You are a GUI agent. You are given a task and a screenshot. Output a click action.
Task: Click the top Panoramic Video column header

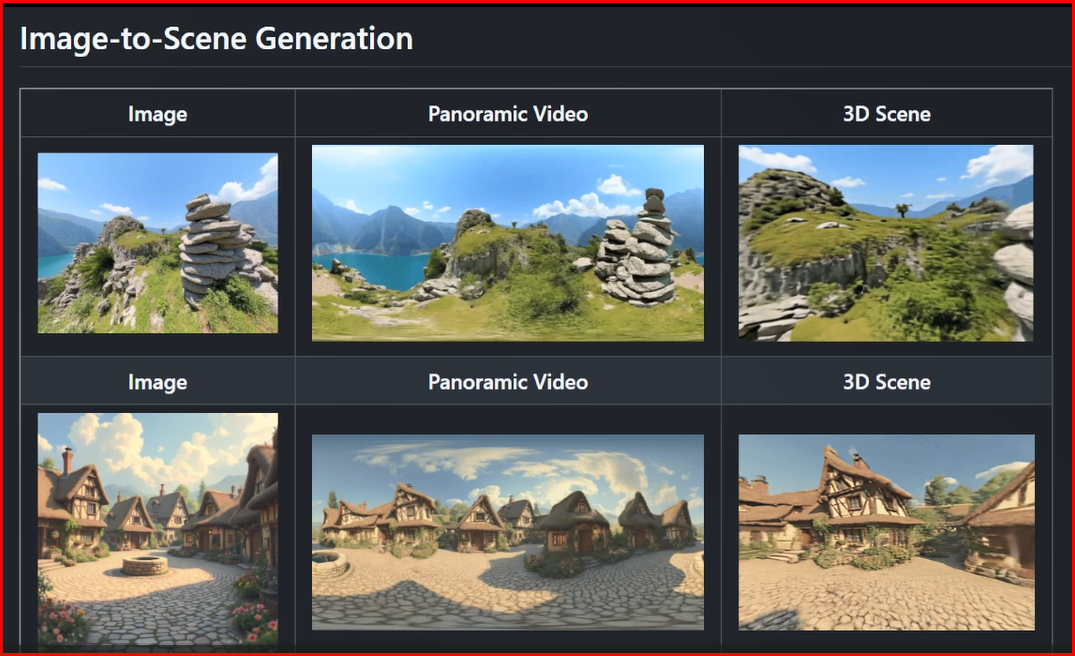508,114
